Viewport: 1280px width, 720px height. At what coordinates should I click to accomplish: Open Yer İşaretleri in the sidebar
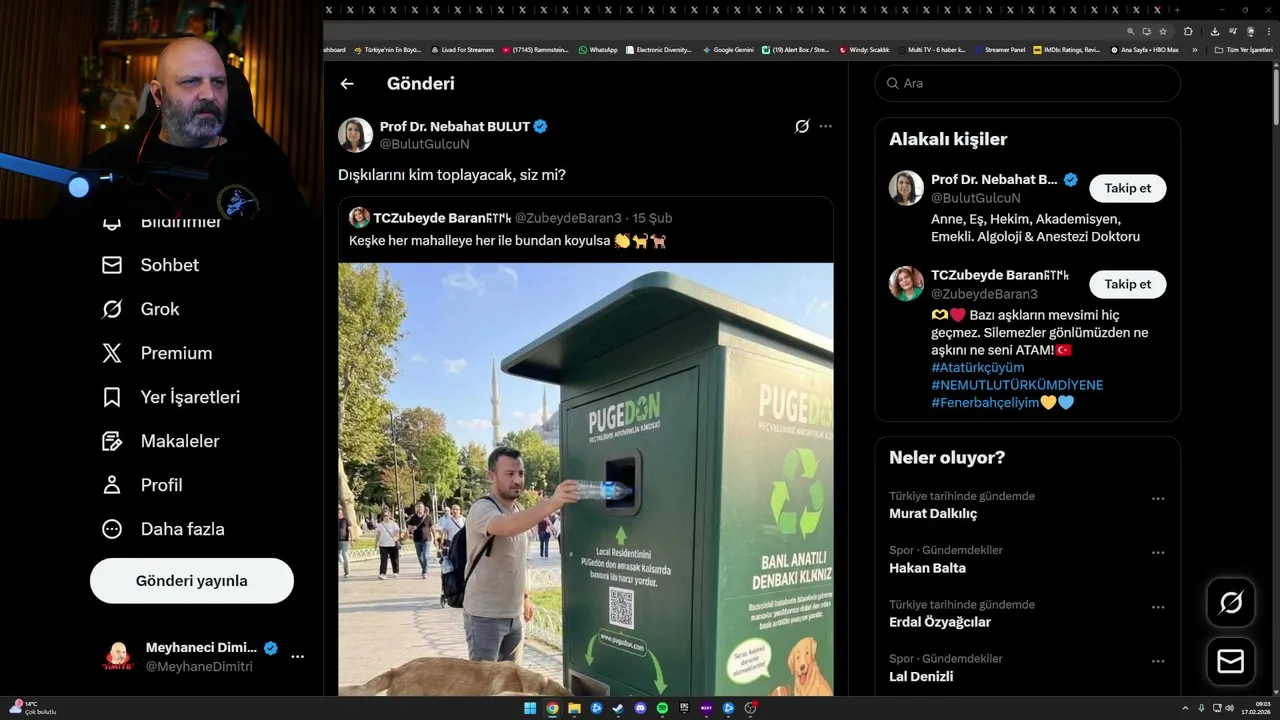click(x=171, y=397)
